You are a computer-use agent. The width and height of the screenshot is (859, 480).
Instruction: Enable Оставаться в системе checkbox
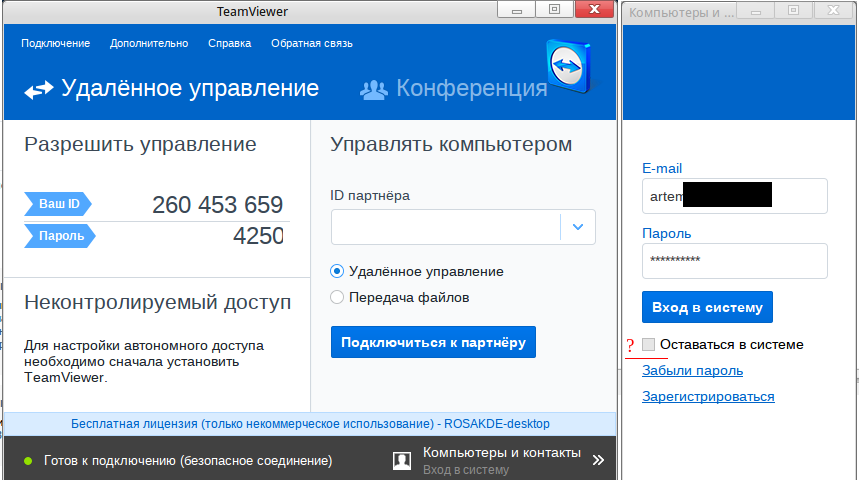pyautogui.click(x=649, y=345)
